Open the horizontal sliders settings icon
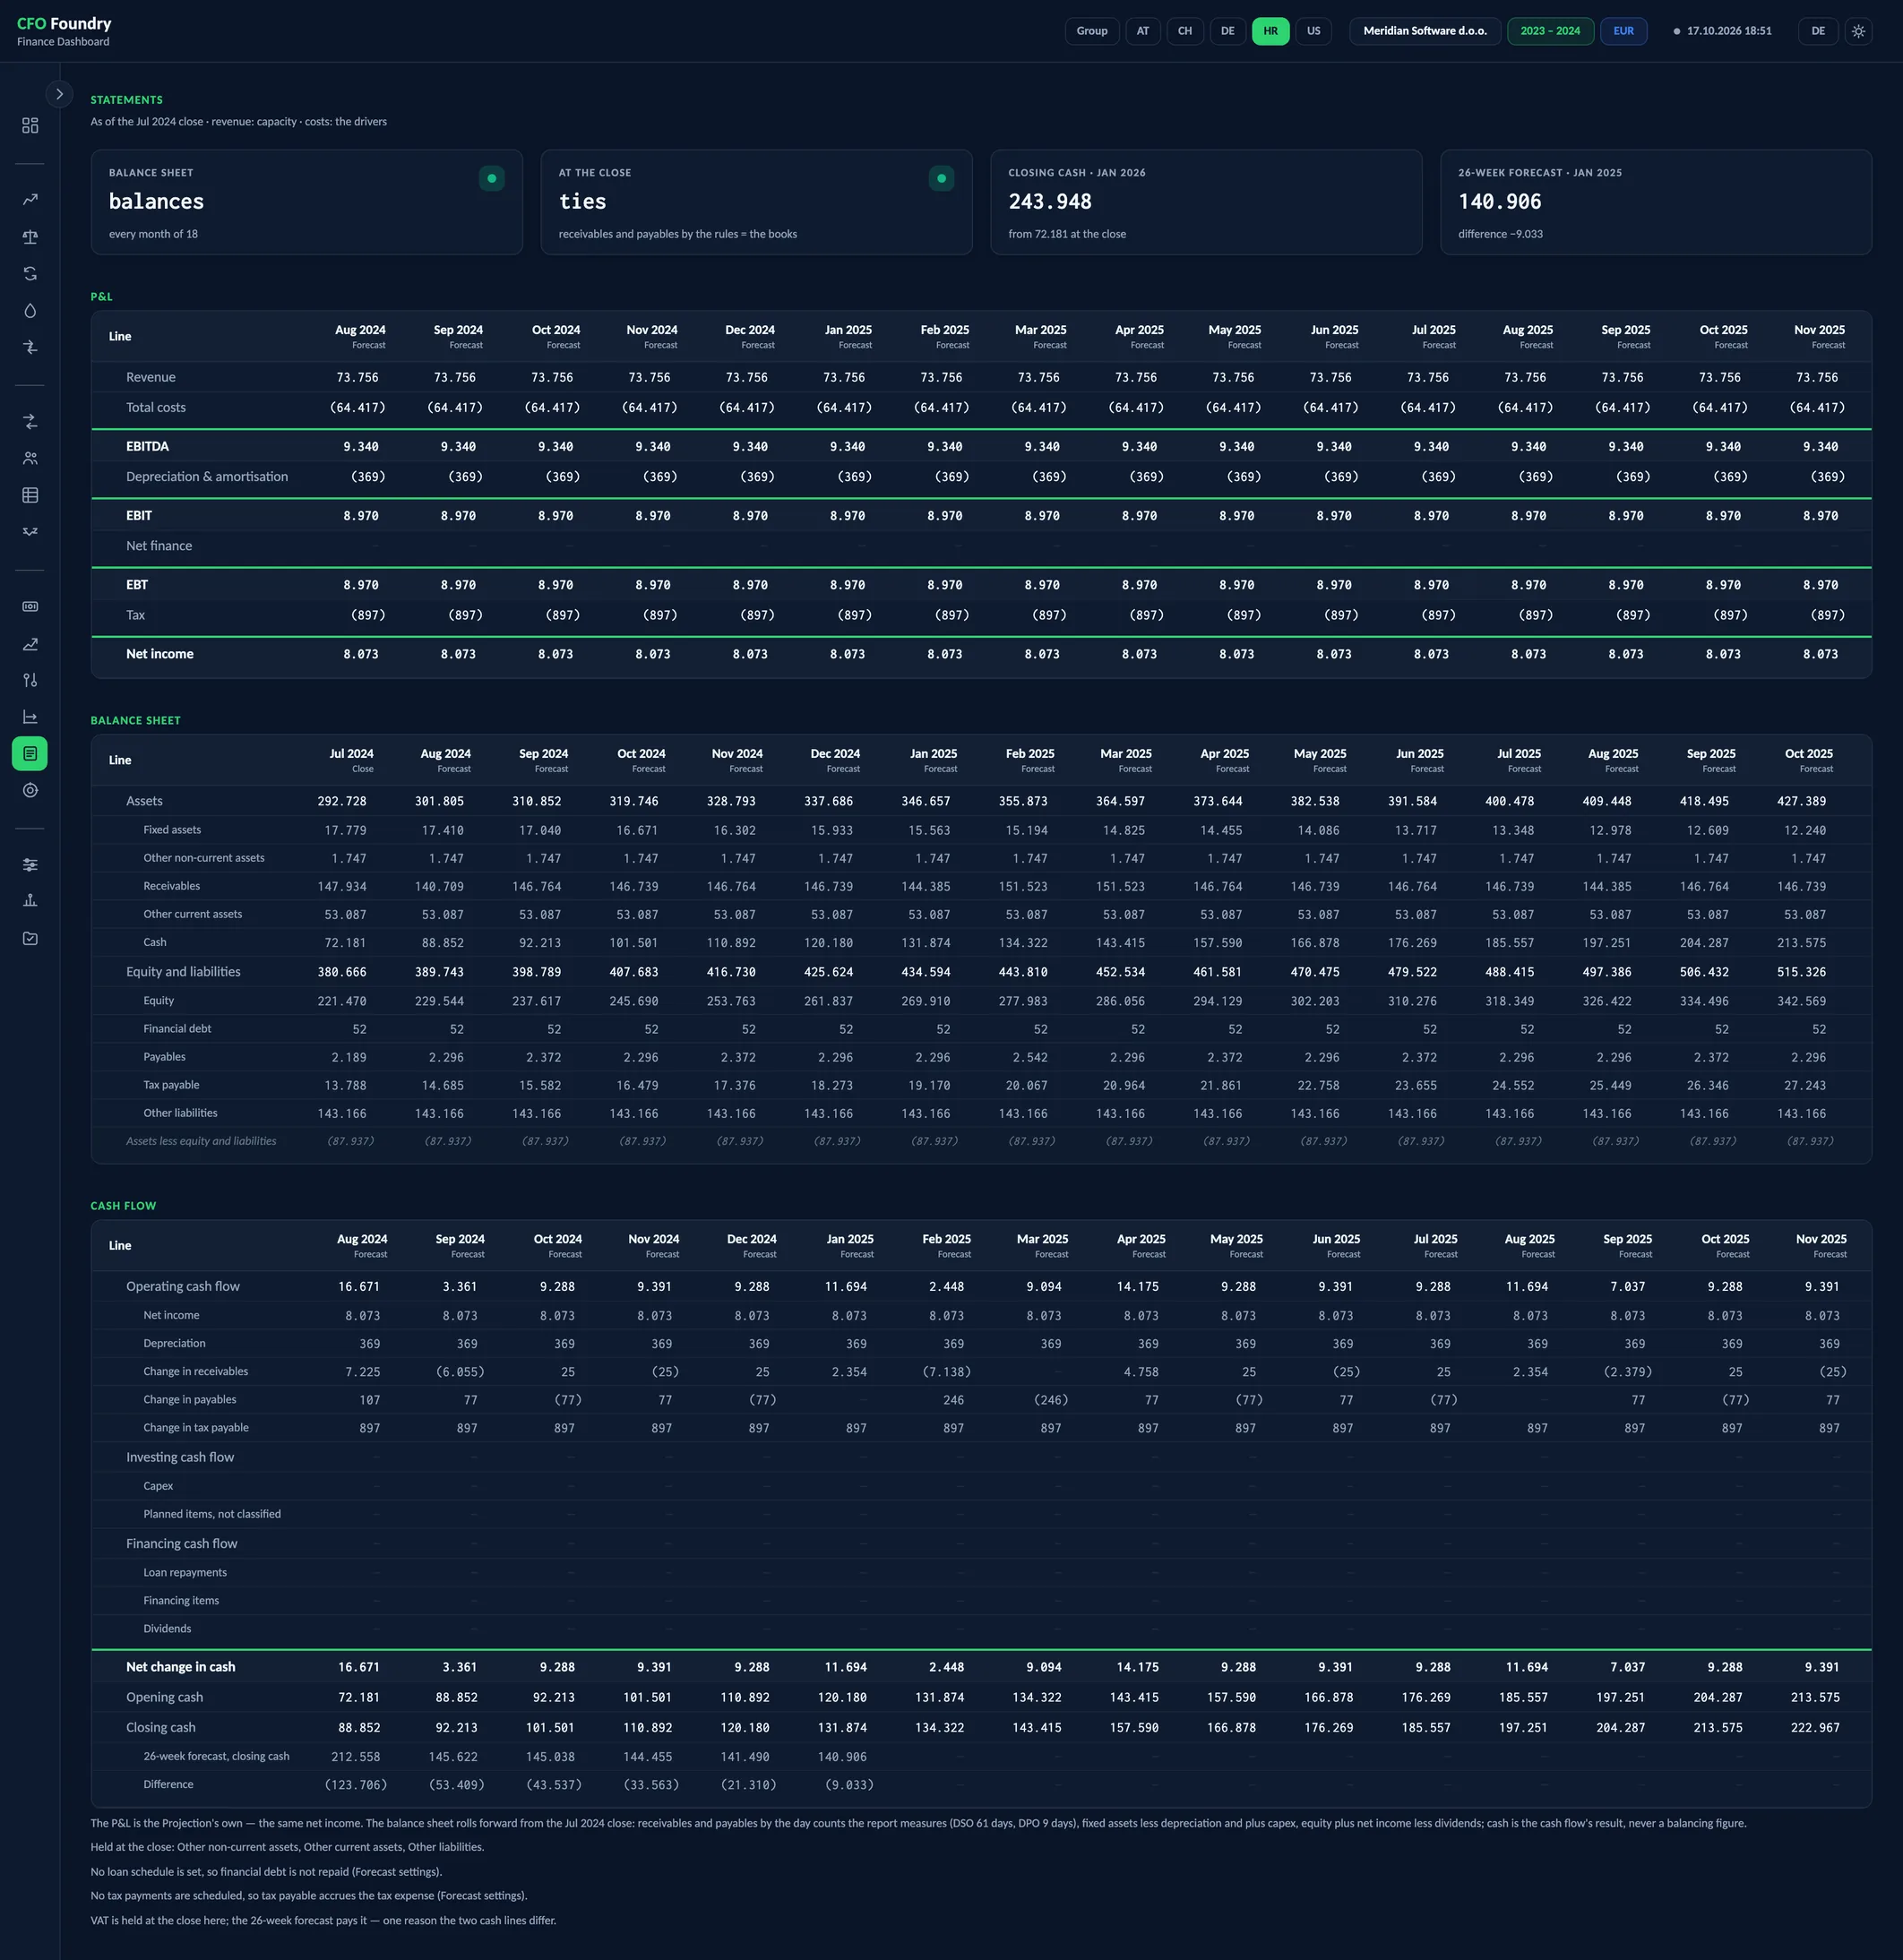Screen dimensions: 1903x1960 [30, 864]
